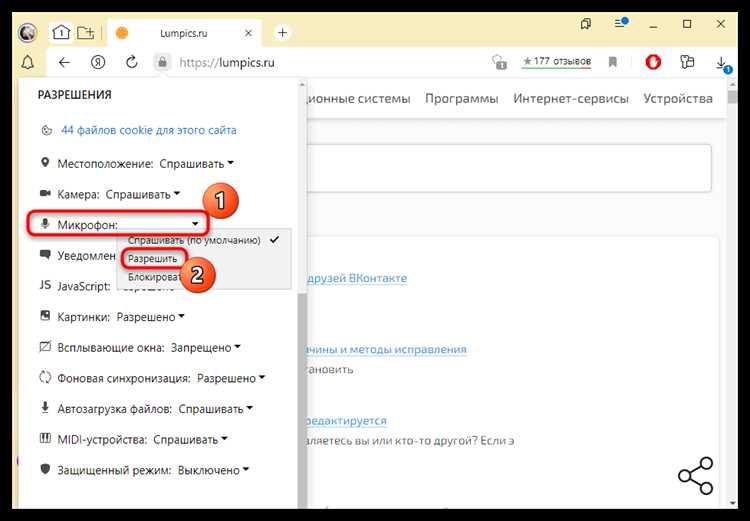Expand the MIDI-устройства dropdown
Image resolution: width=750 pixels, height=521 pixels.
(x=190, y=440)
